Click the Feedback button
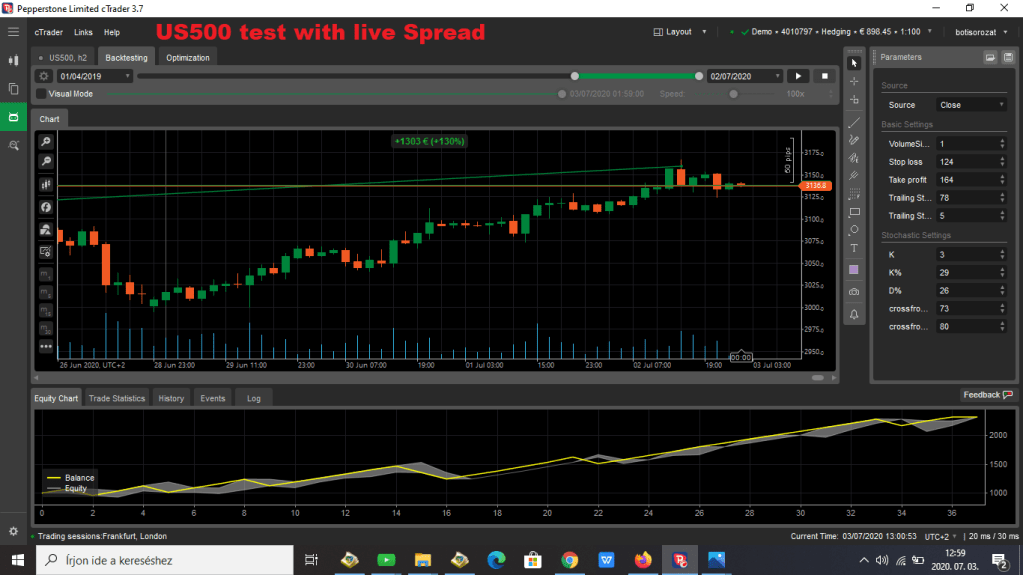 pyautogui.click(x=986, y=395)
